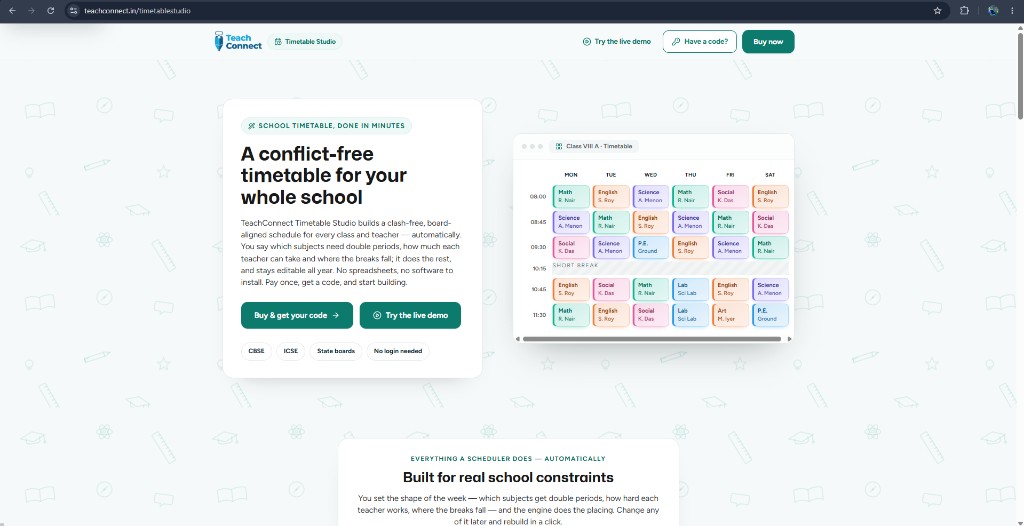
Task: Go back with the browser back arrow
Action: pos(12,10)
